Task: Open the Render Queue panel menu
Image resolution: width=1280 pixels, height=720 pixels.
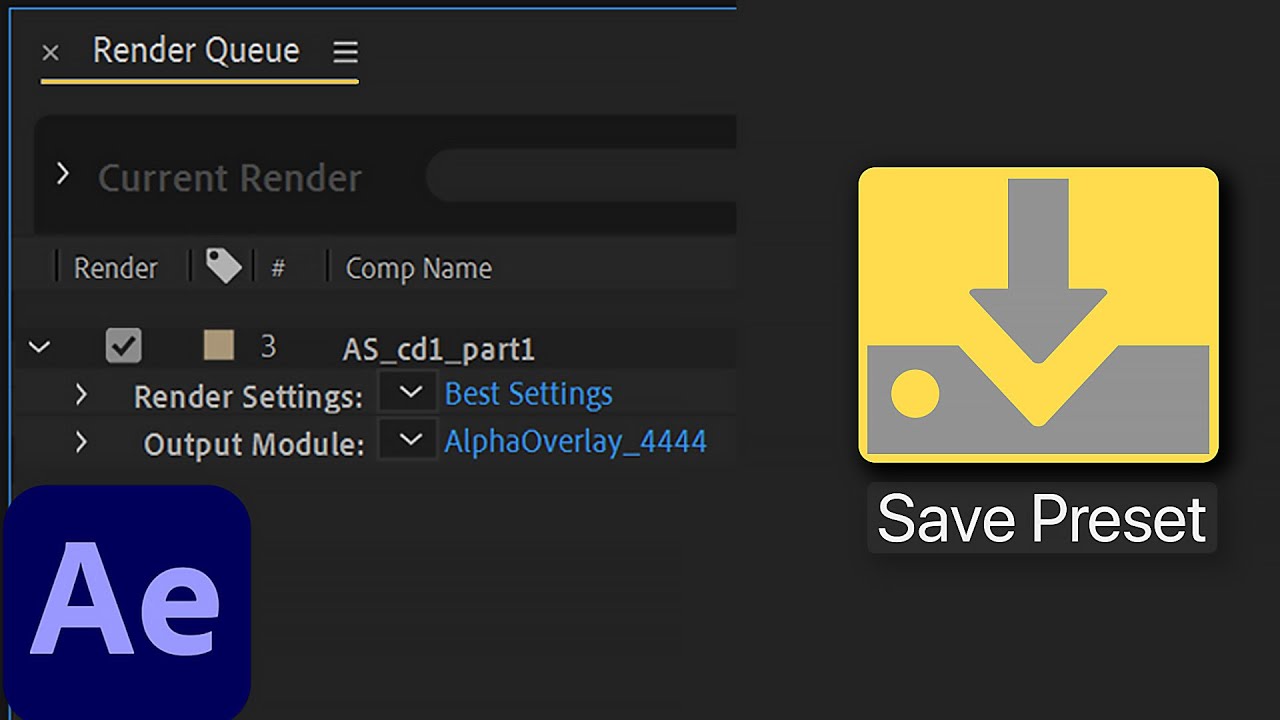Action: coord(345,52)
